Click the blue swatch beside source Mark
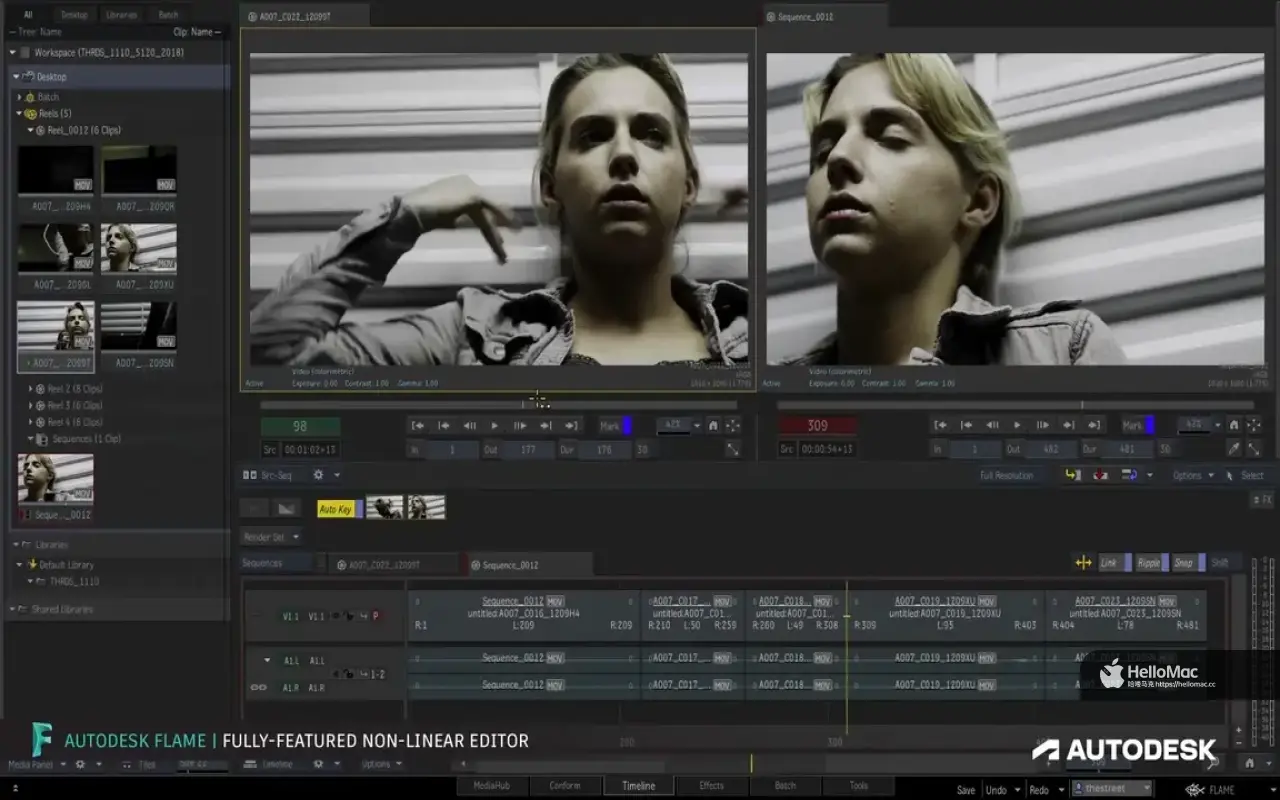The image size is (1280, 800). [x=628, y=425]
